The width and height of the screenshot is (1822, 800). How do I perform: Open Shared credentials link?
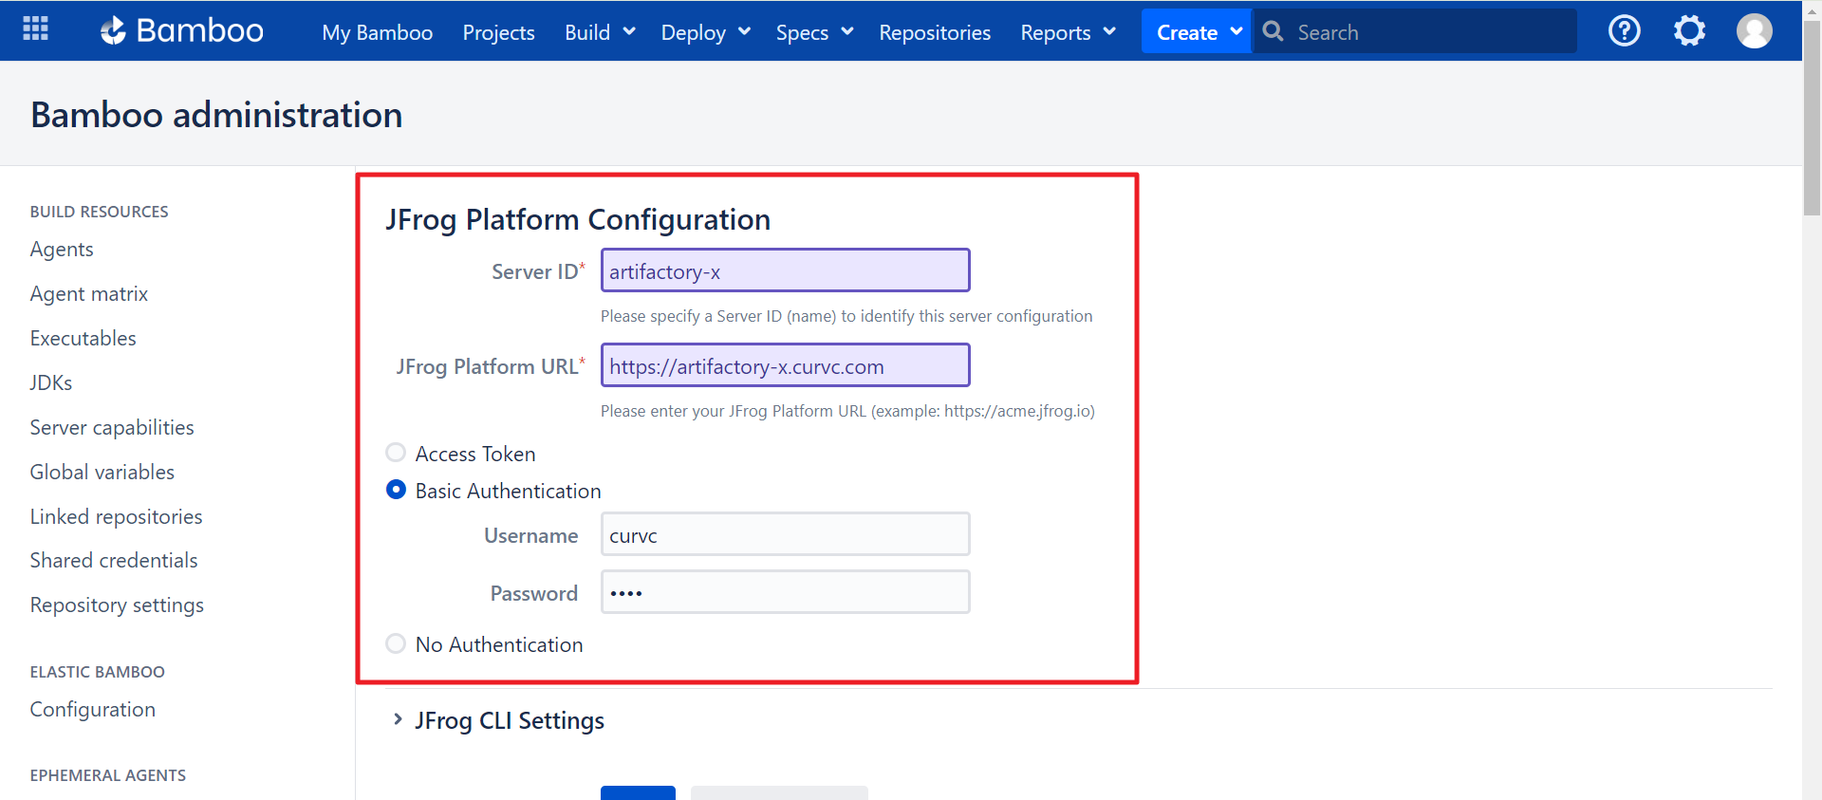pos(114,560)
